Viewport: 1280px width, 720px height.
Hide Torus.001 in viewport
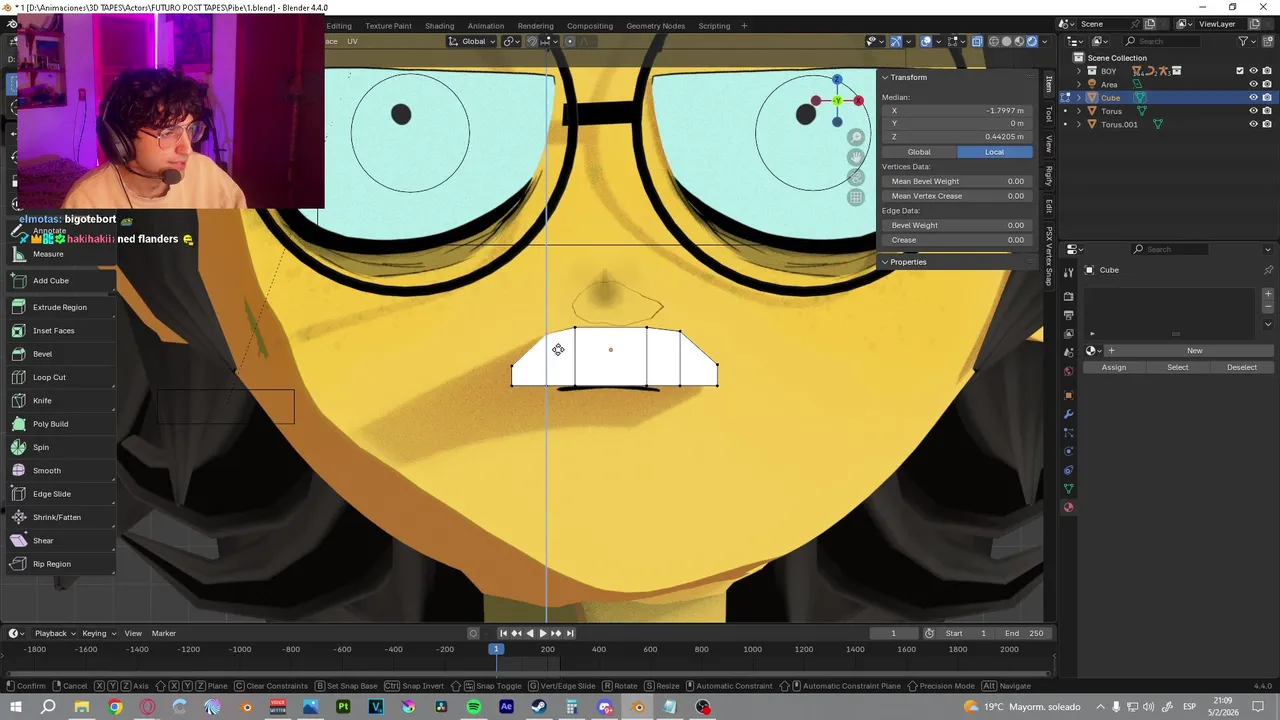(x=1253, y=124)
